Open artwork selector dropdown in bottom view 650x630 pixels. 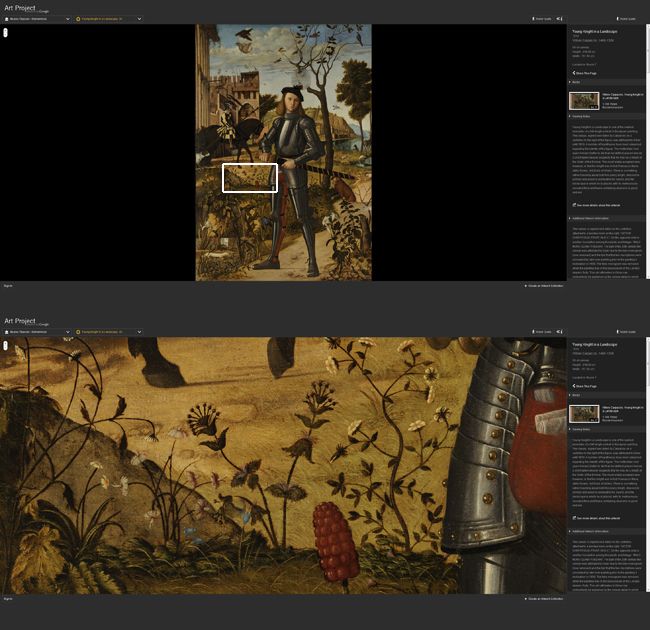[x=109, y=332]
